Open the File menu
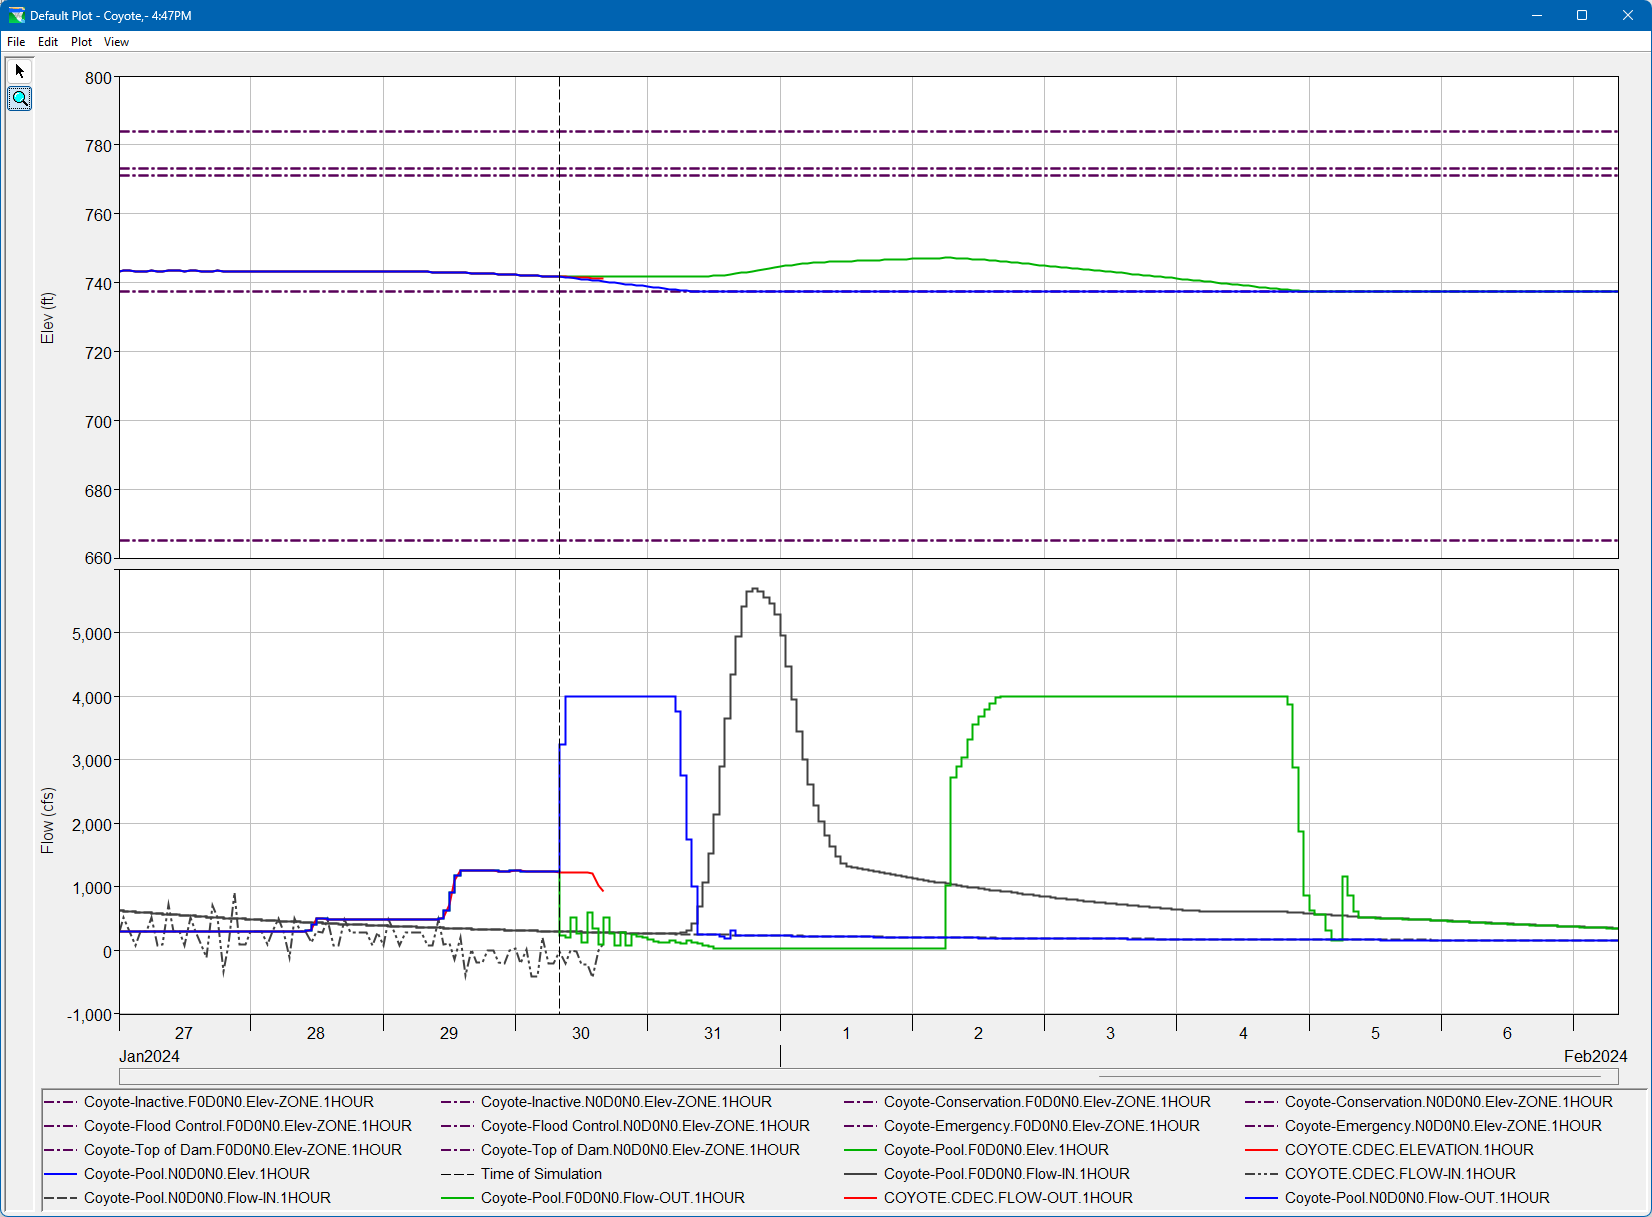Viewport: 1652px width, 1217px height. tap(16, 42)
